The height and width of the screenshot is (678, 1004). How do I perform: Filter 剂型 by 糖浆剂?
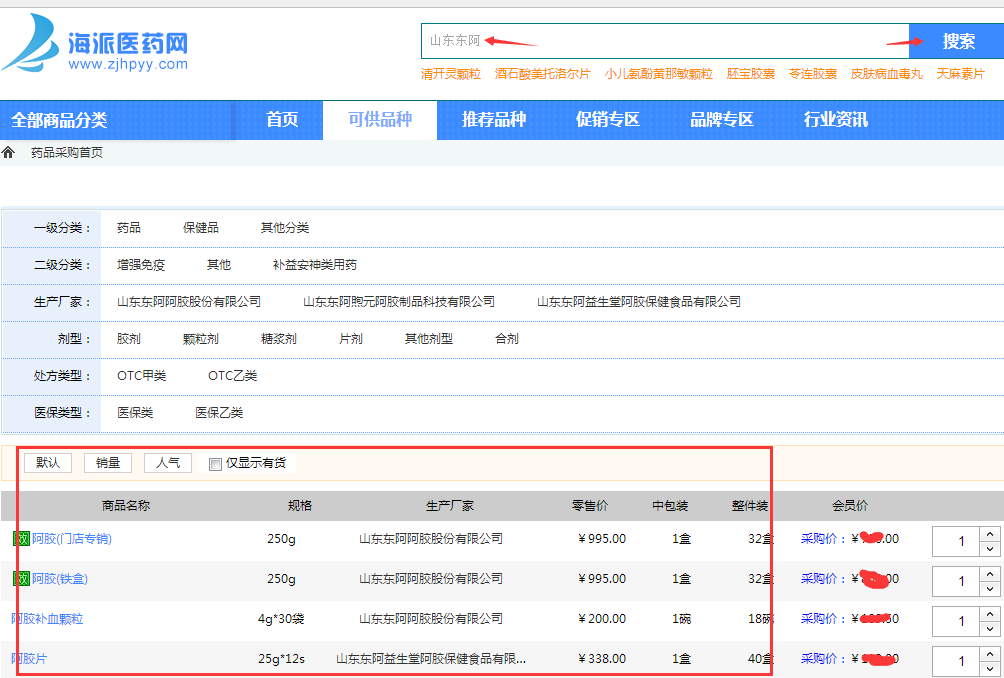point(279,339)
